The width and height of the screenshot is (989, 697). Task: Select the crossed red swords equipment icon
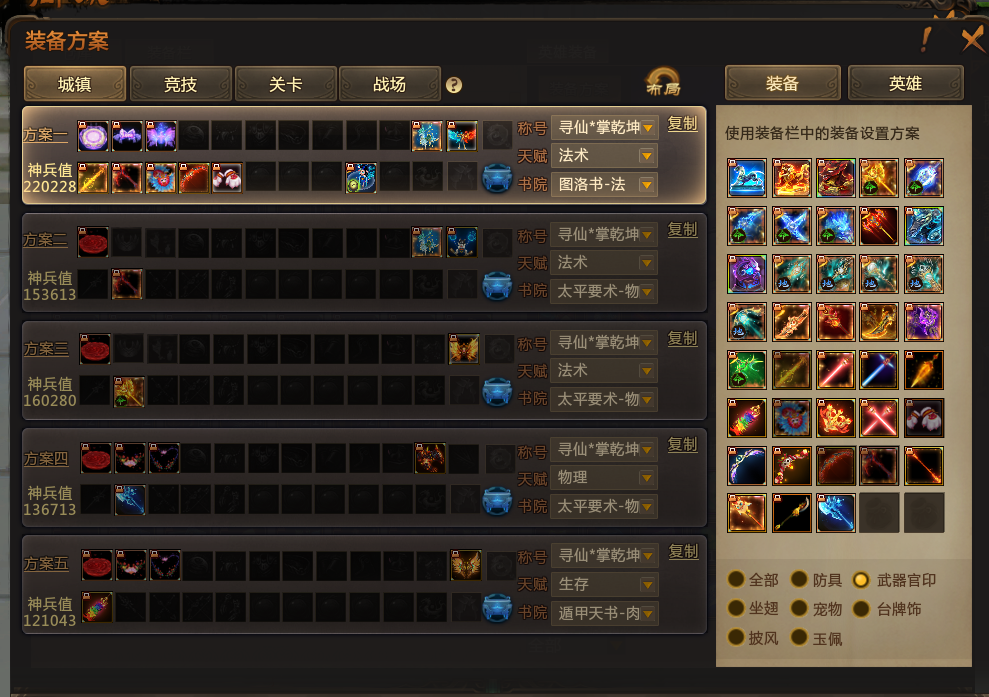[879, 418]
